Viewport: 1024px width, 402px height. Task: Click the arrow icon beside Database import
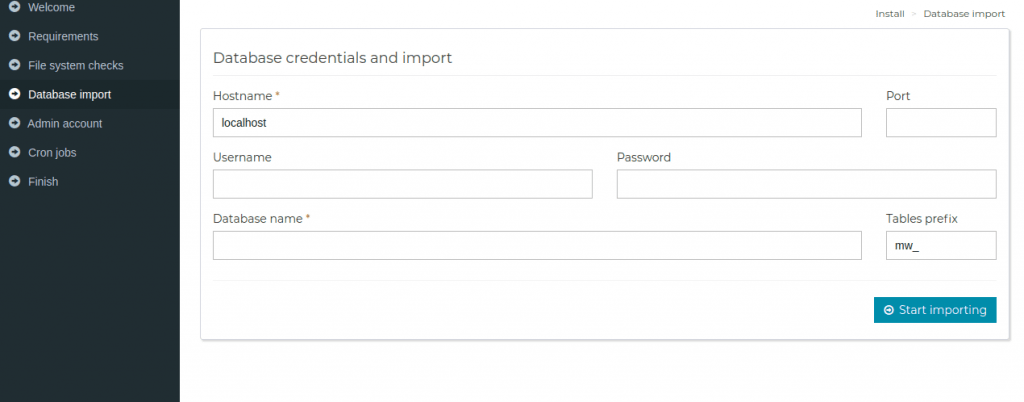pyautogui.click(x=14, y=94)
